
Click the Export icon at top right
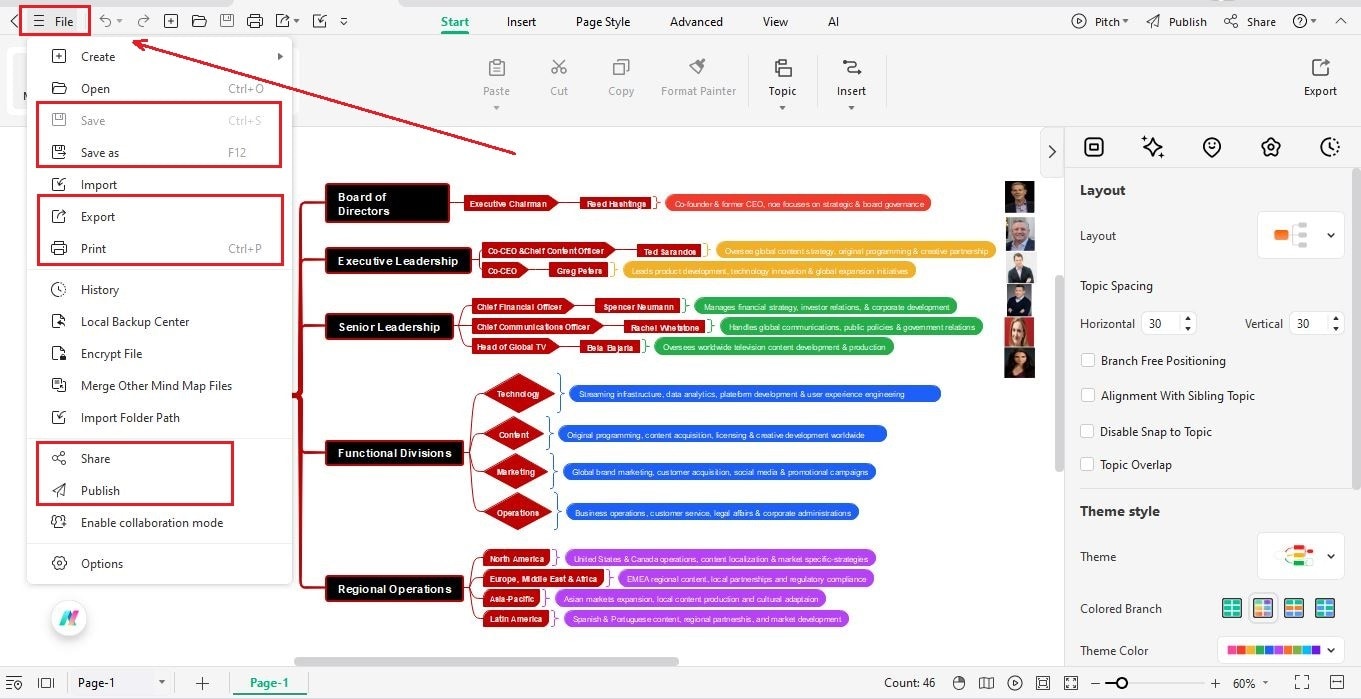click(1319, 75)
